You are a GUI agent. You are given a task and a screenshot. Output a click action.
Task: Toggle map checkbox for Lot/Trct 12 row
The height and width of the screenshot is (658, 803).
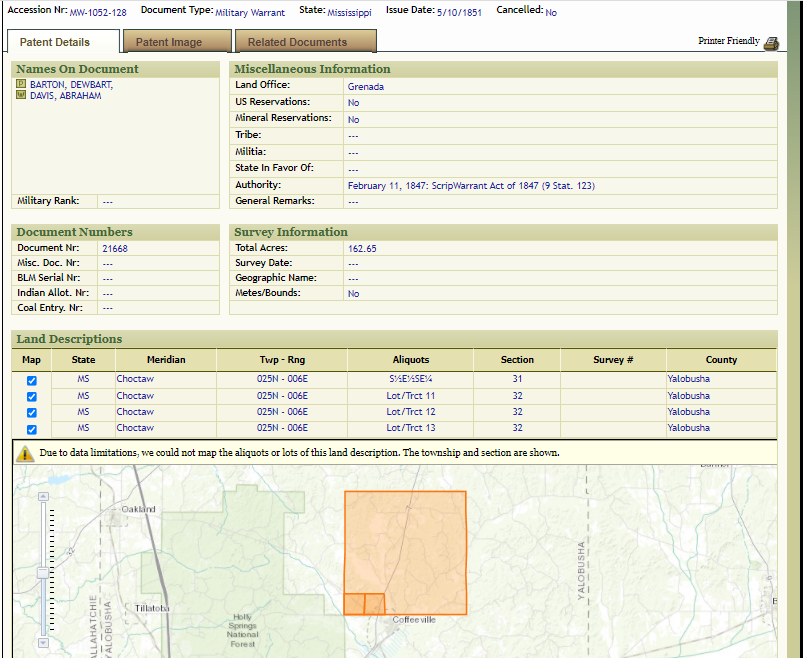(32, 413)
